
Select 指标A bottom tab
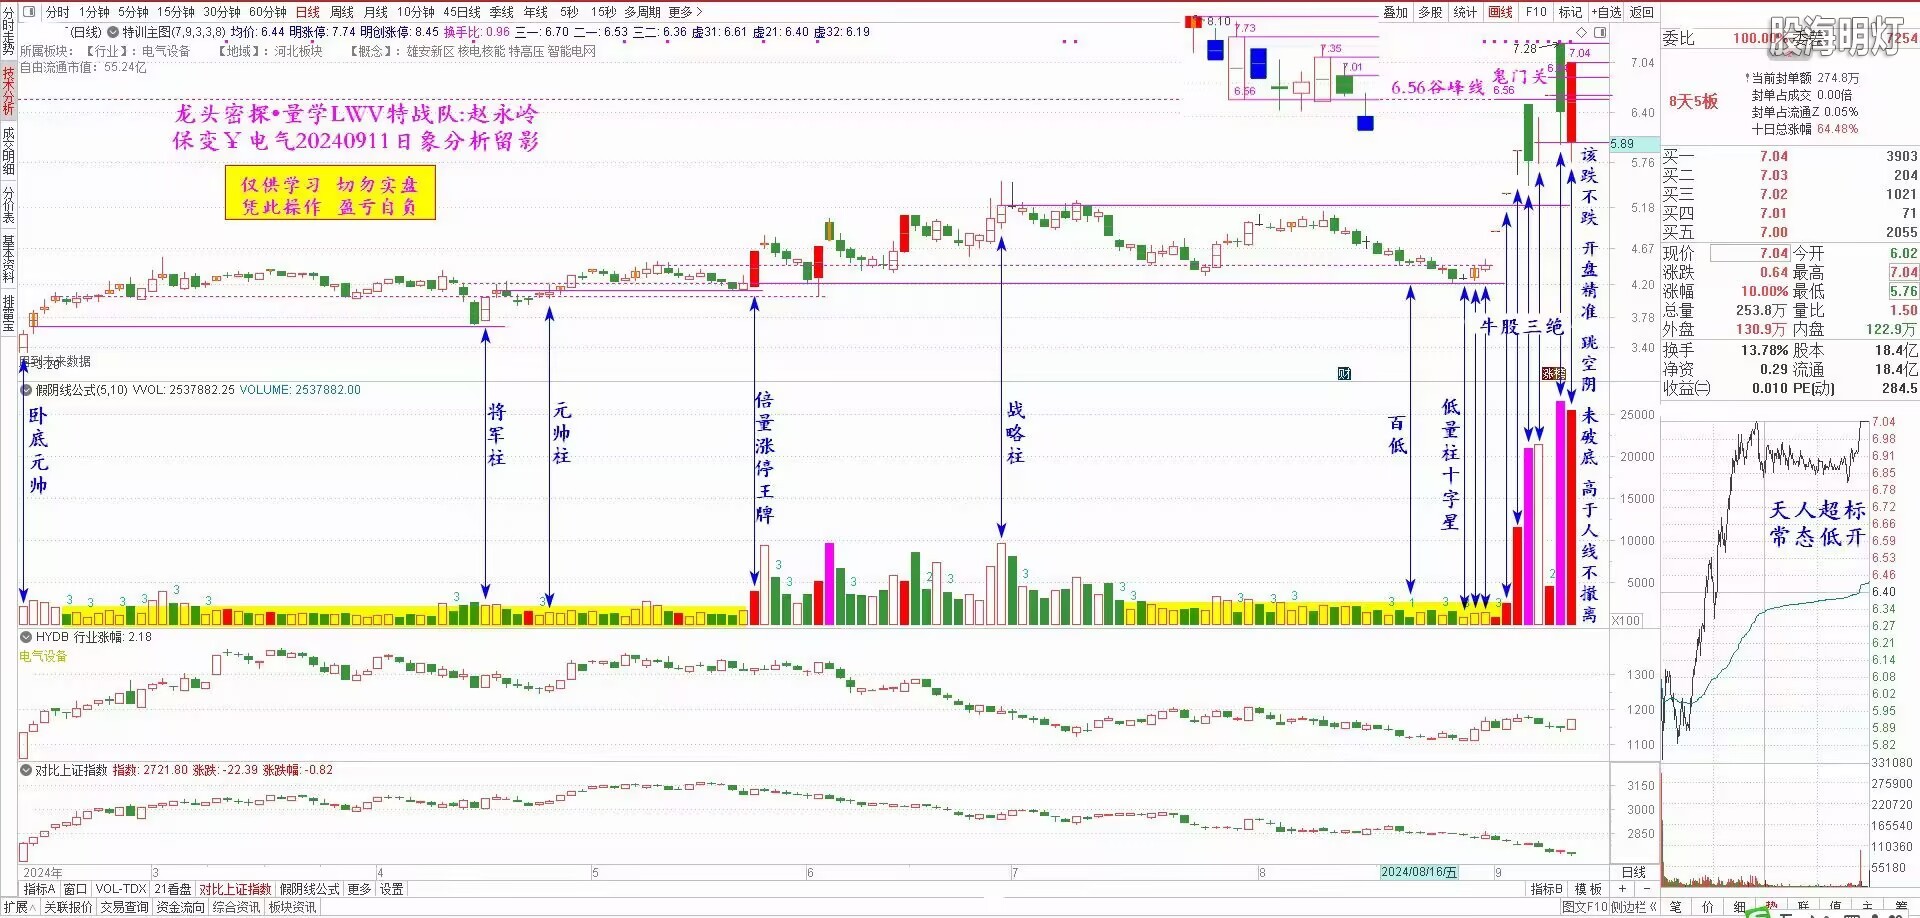(39, 889)
